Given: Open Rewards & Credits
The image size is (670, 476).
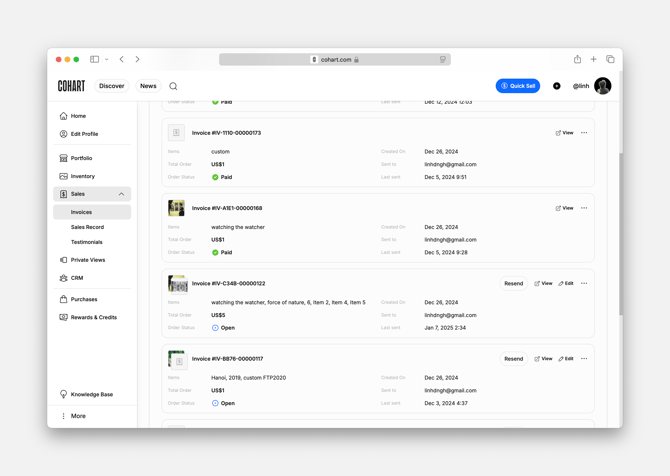Looking at the screenshot, I should [88, 317].
